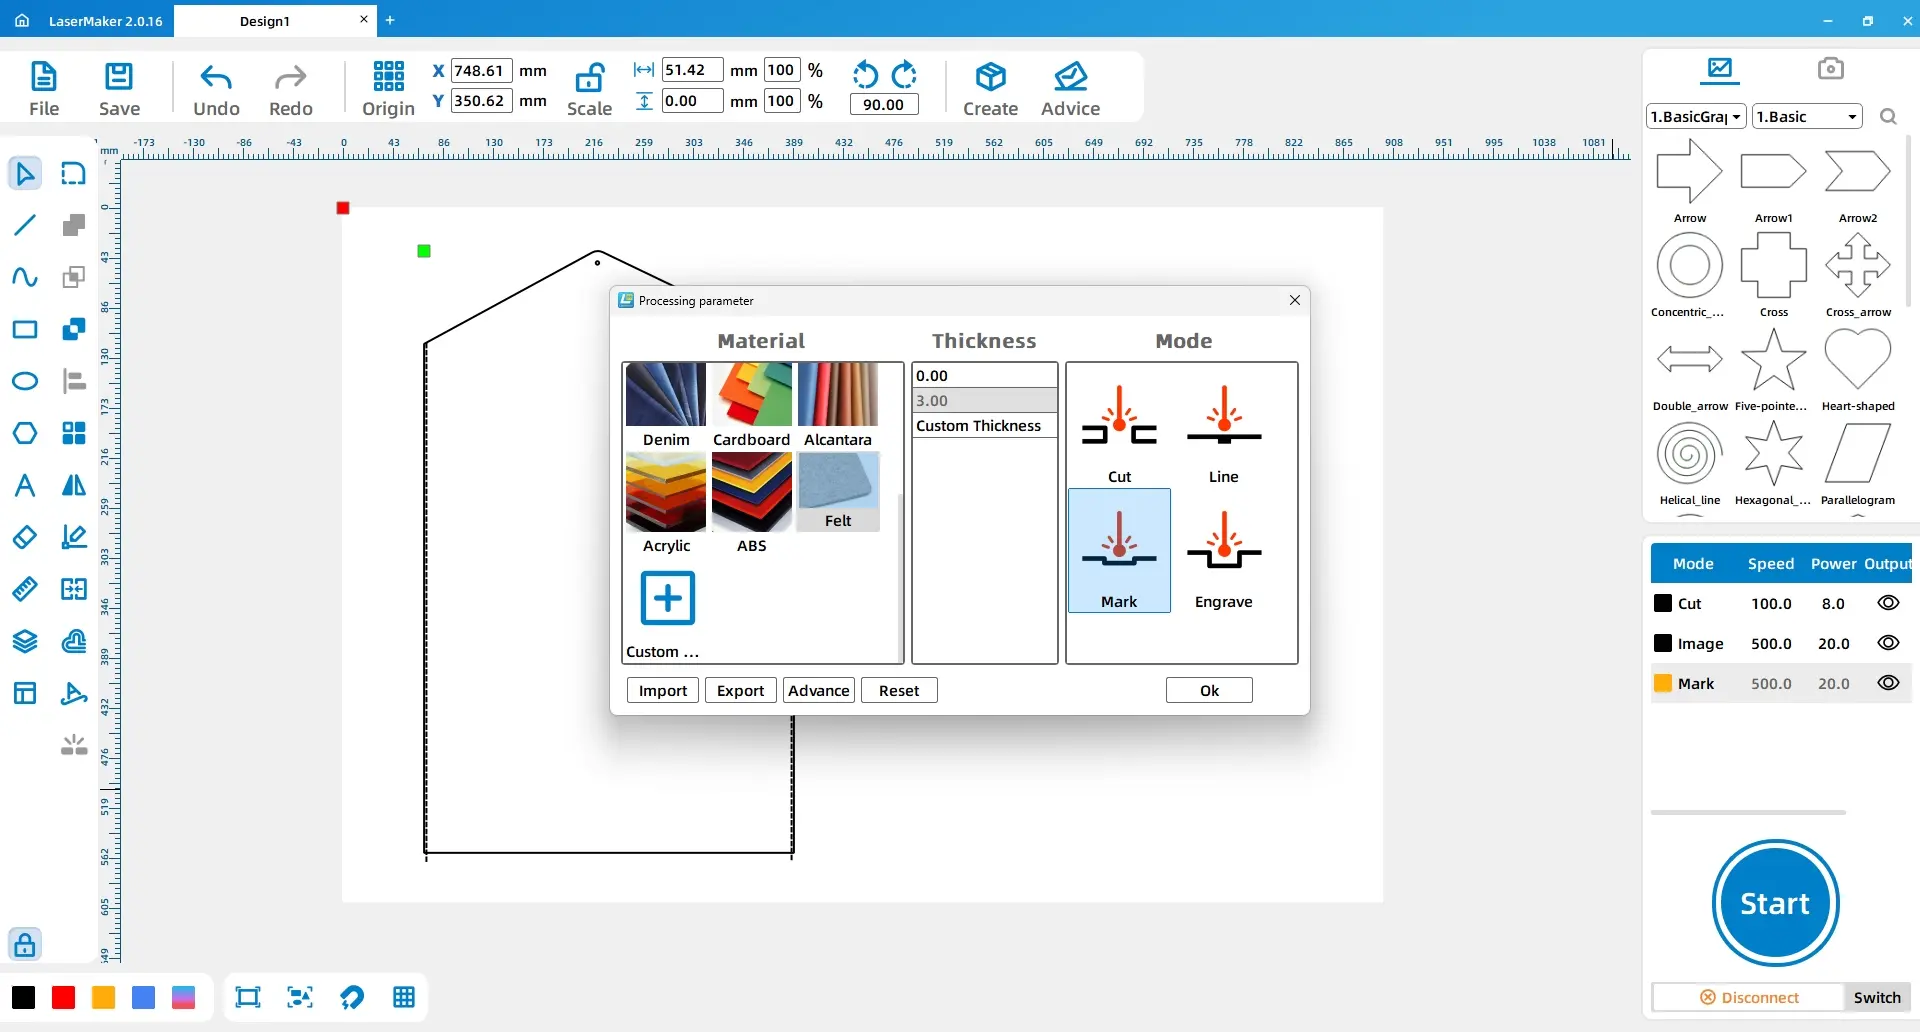The width and height of the screenshot is (1920, 1032).
Task: Click the Save icon
Action: tap(119, 77)
